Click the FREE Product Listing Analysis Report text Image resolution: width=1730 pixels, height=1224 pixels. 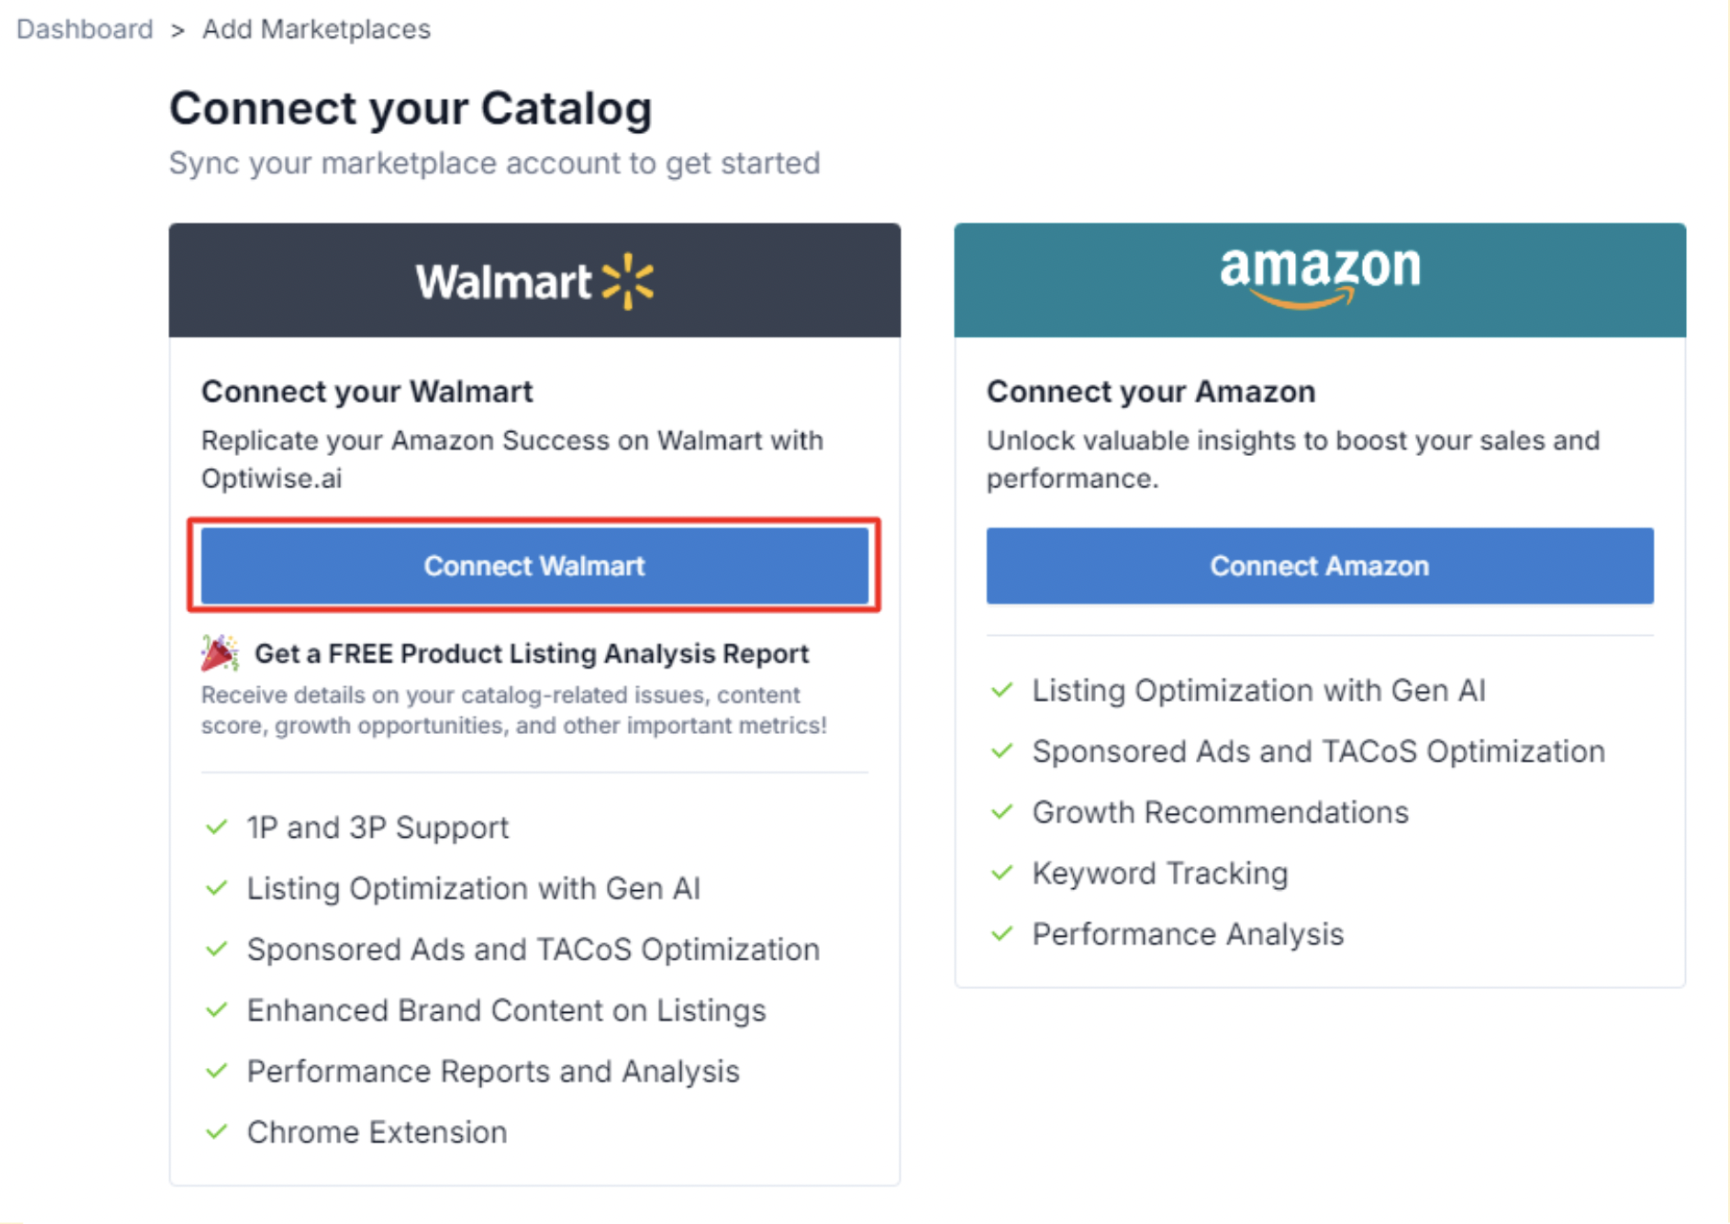coord(531,654)
